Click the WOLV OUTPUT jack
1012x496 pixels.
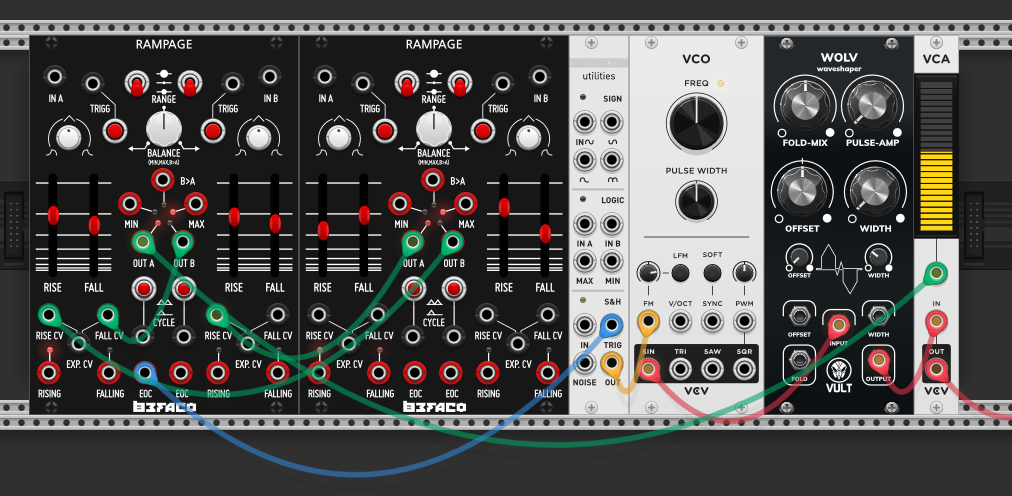click(x=878, y=360)
